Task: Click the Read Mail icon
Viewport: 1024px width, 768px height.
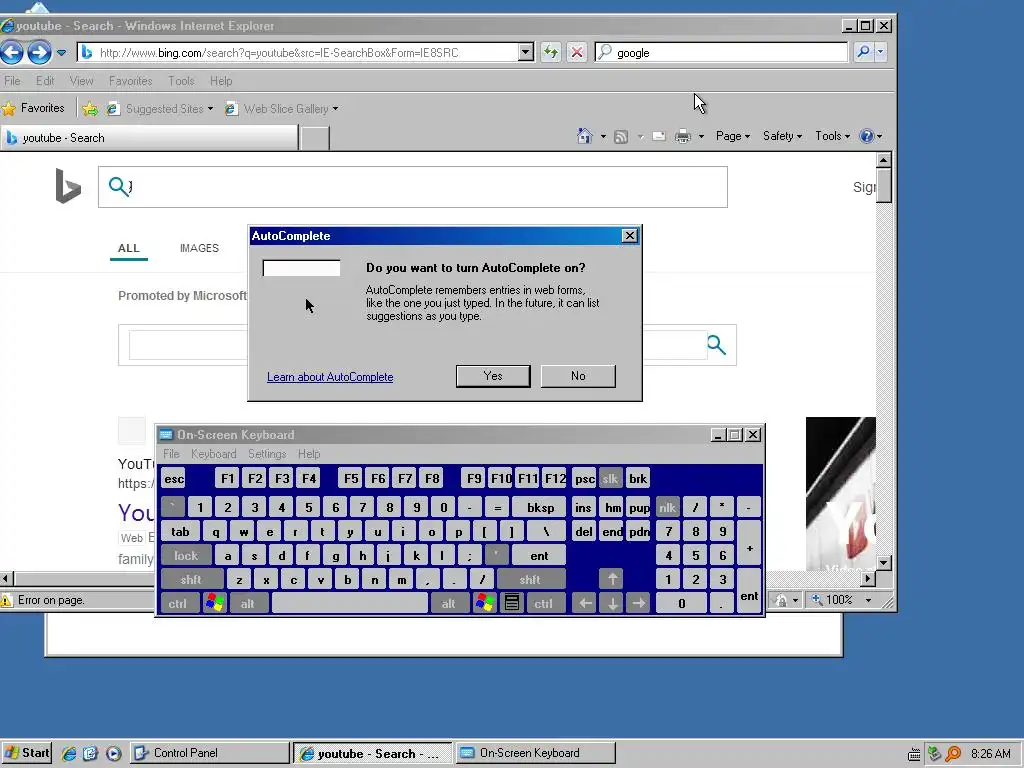Action: 659,136
